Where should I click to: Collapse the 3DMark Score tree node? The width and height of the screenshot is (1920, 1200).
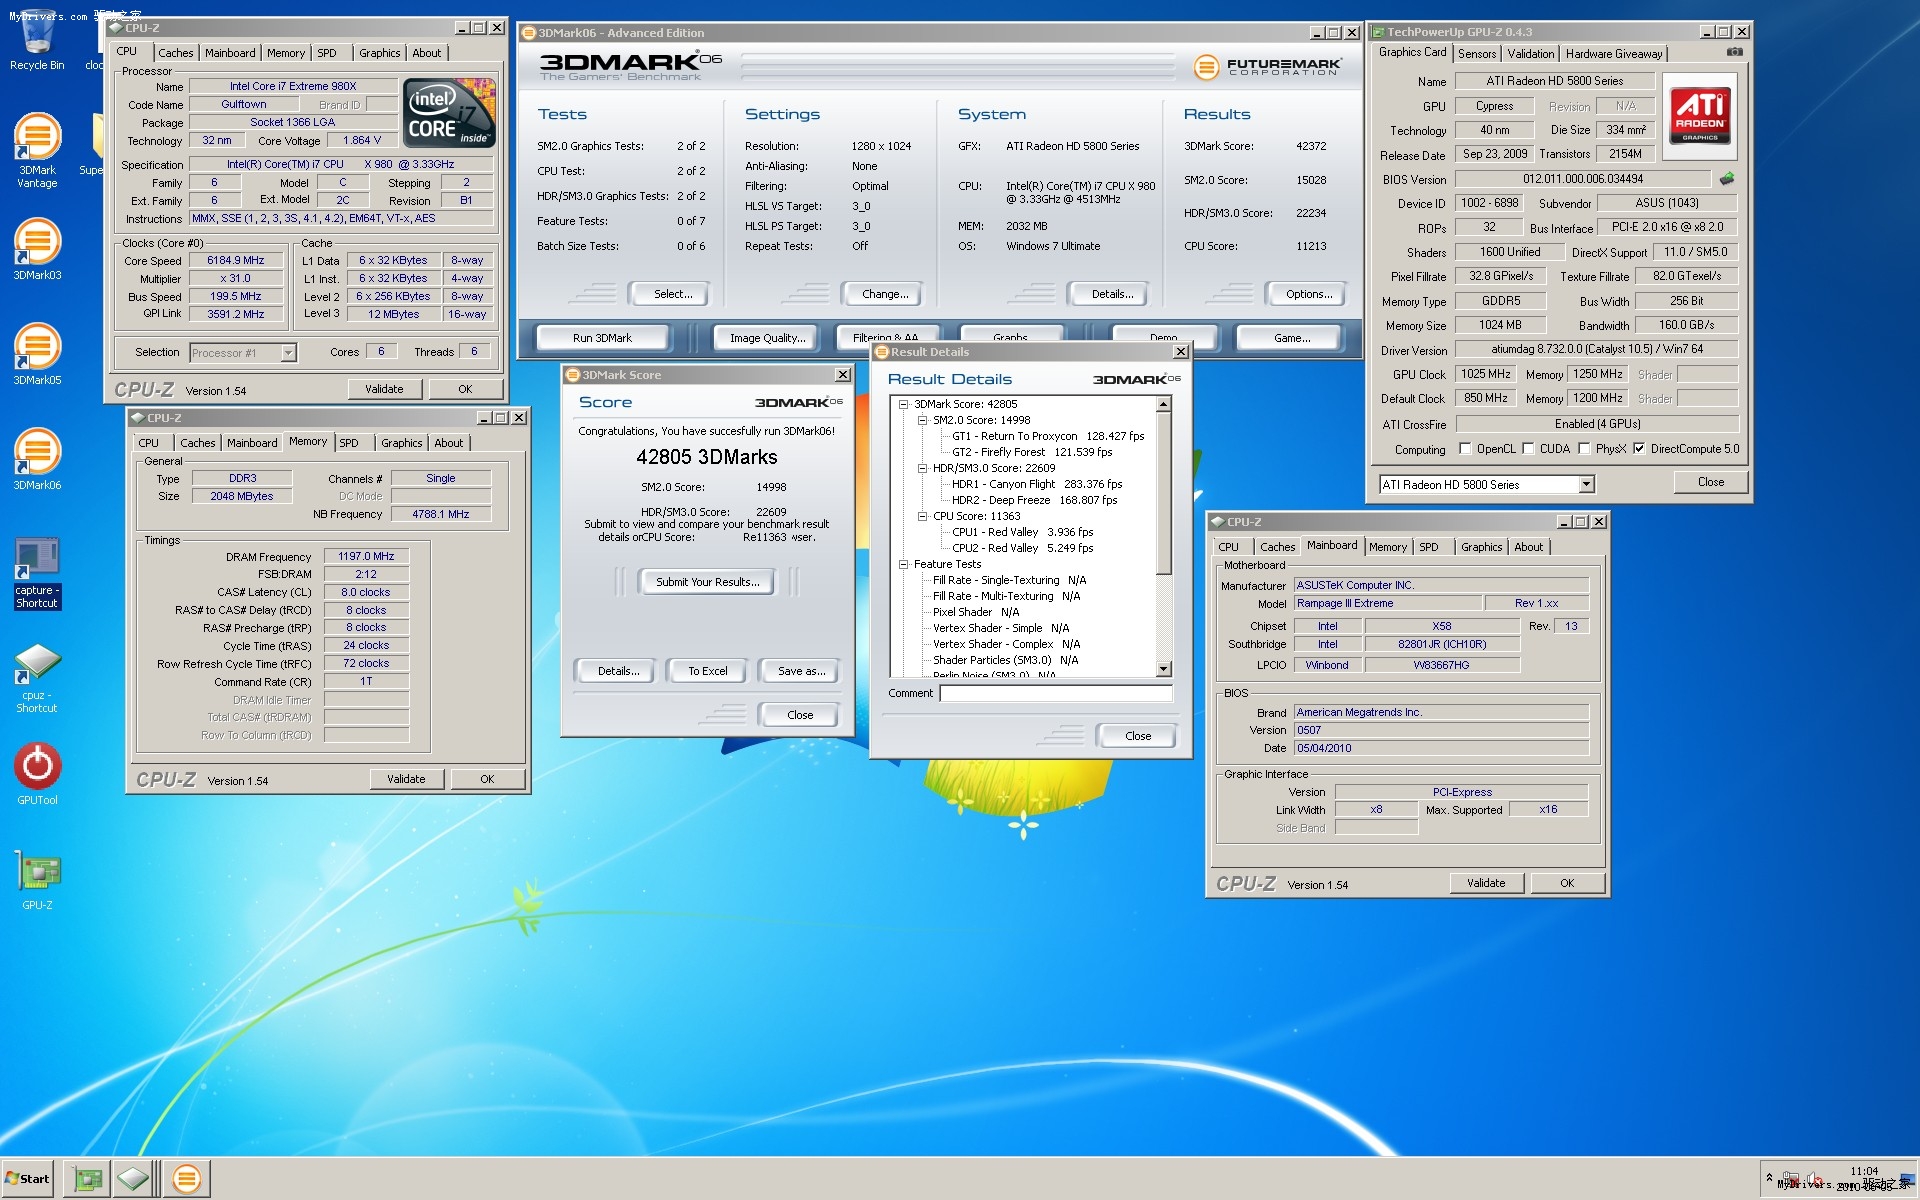tap(903, 404)
